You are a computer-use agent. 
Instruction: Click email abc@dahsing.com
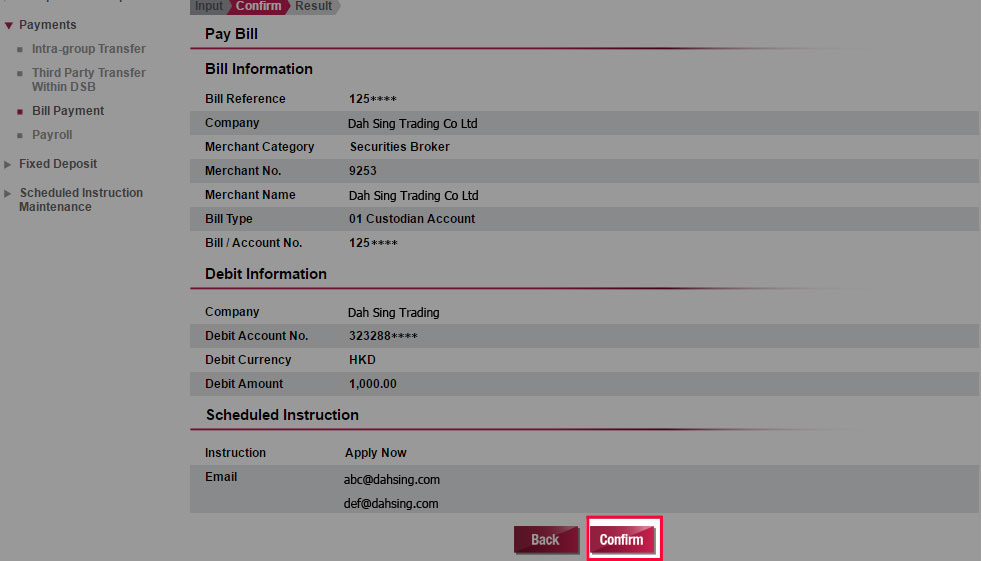tap(391, 480)
